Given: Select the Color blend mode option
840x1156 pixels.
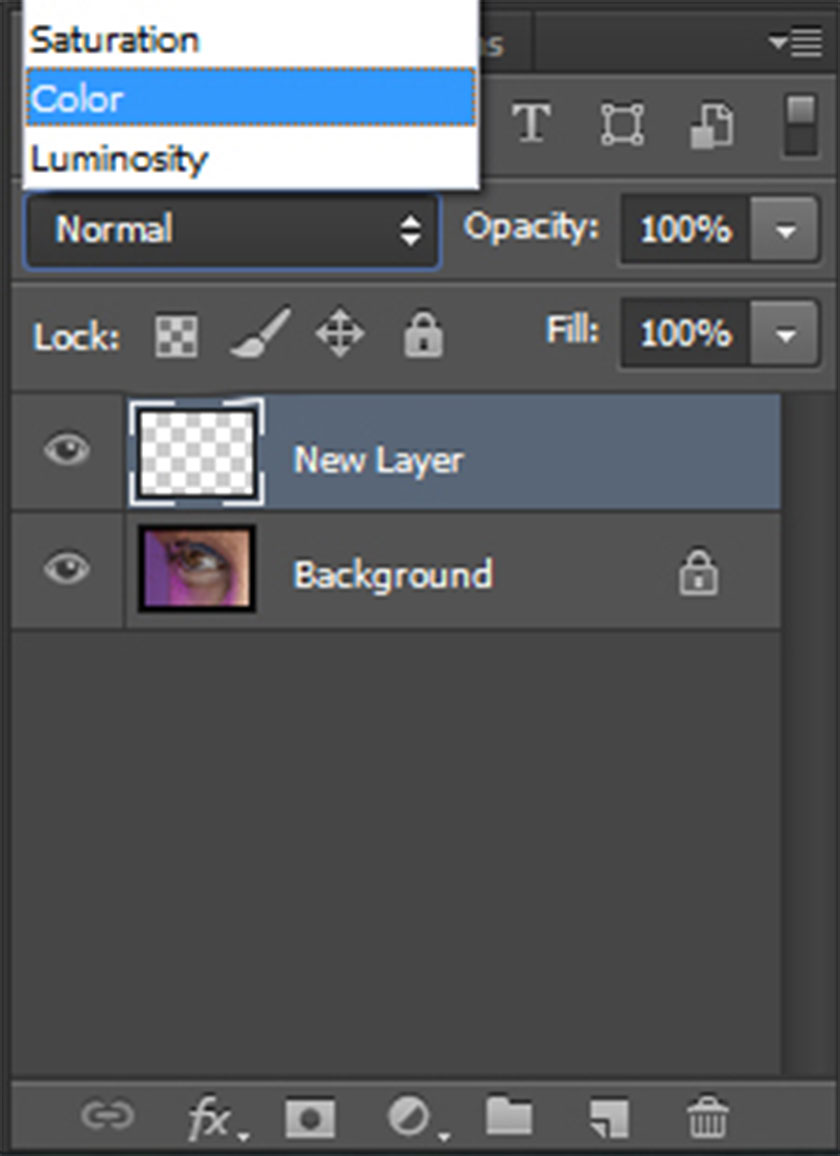Looking at the screenshot, I should pyautogui.click(x=250, y=98).
